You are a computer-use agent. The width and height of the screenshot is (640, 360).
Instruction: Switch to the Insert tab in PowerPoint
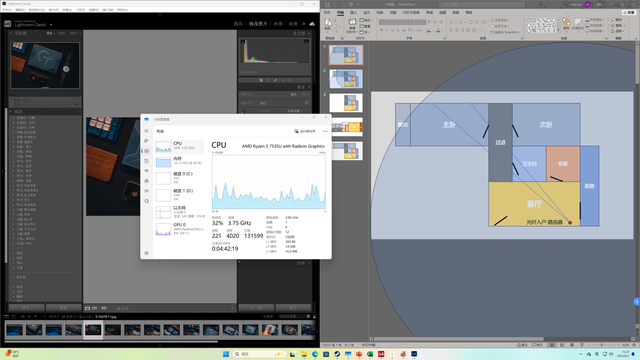pos(354,13)
